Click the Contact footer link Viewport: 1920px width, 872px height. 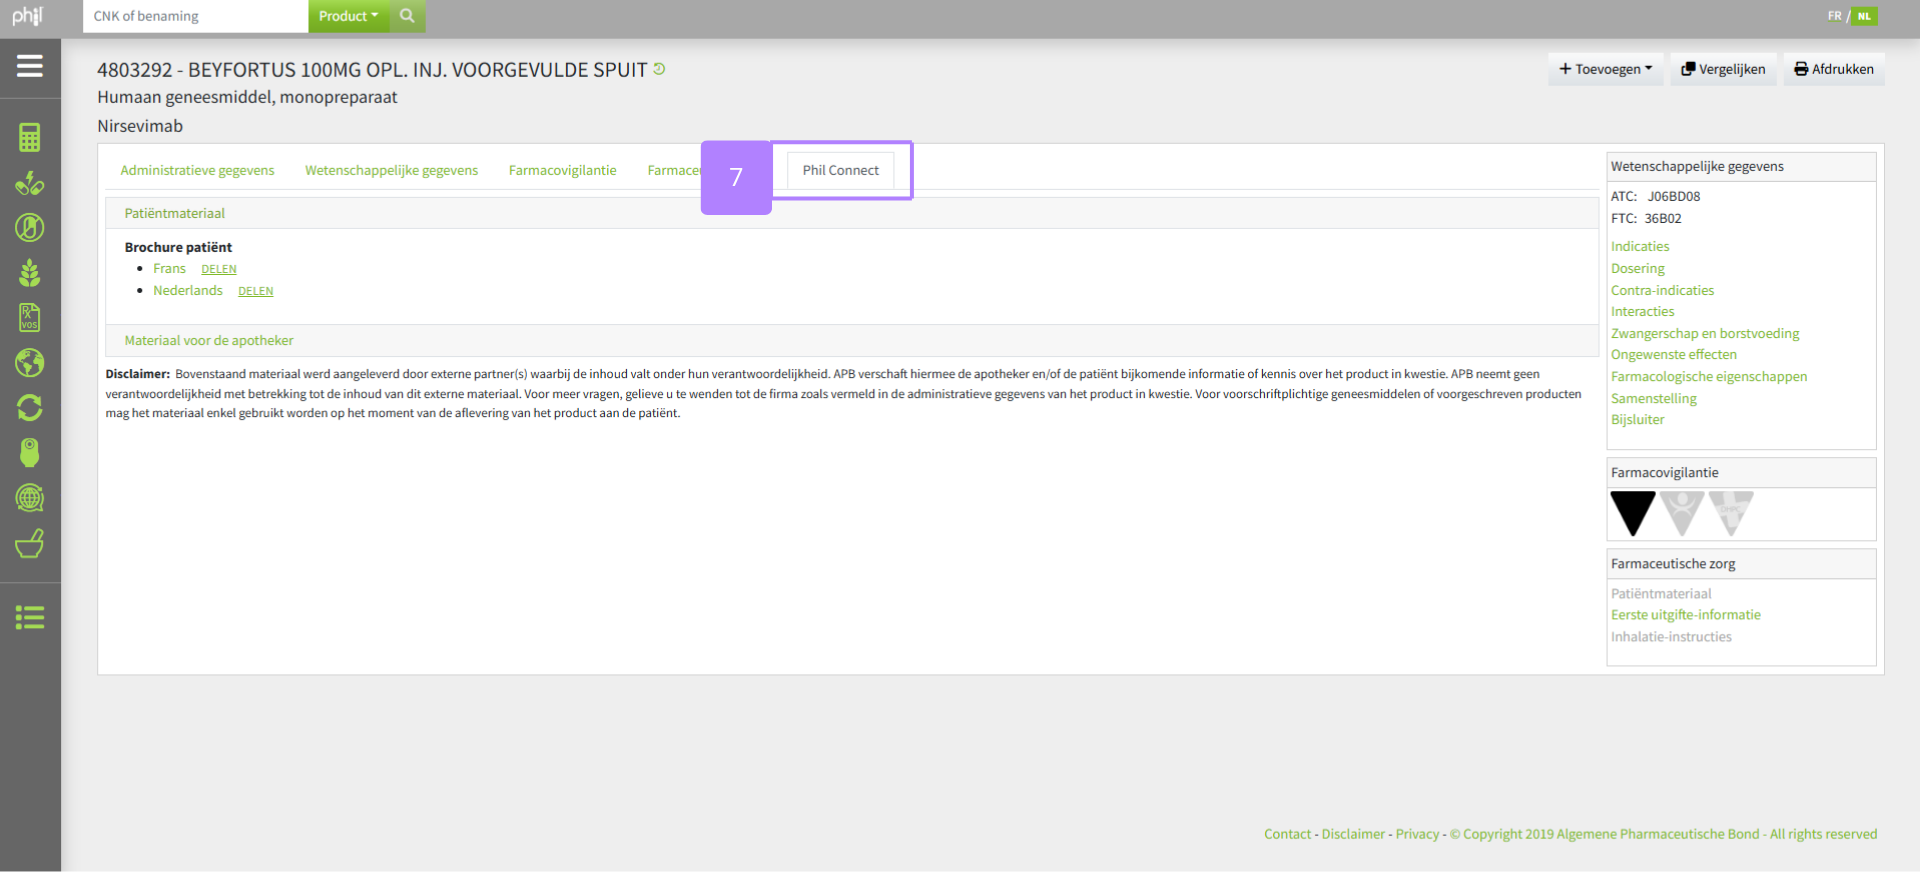(x=1287, y=834)
